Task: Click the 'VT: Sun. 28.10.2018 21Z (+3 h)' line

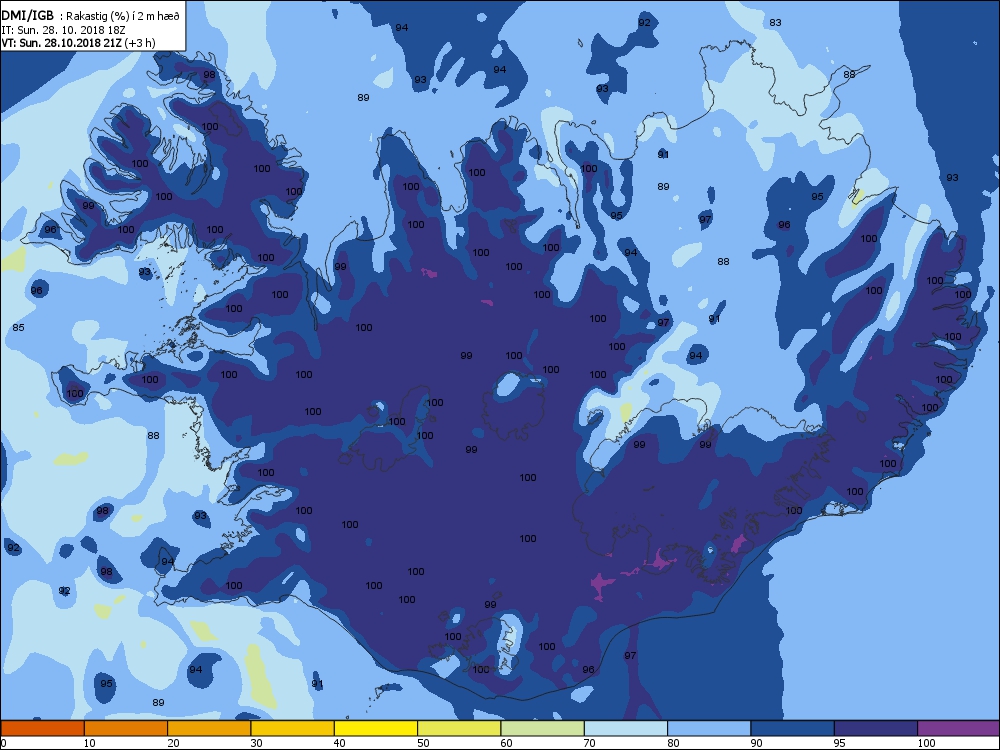Action: 78,43
